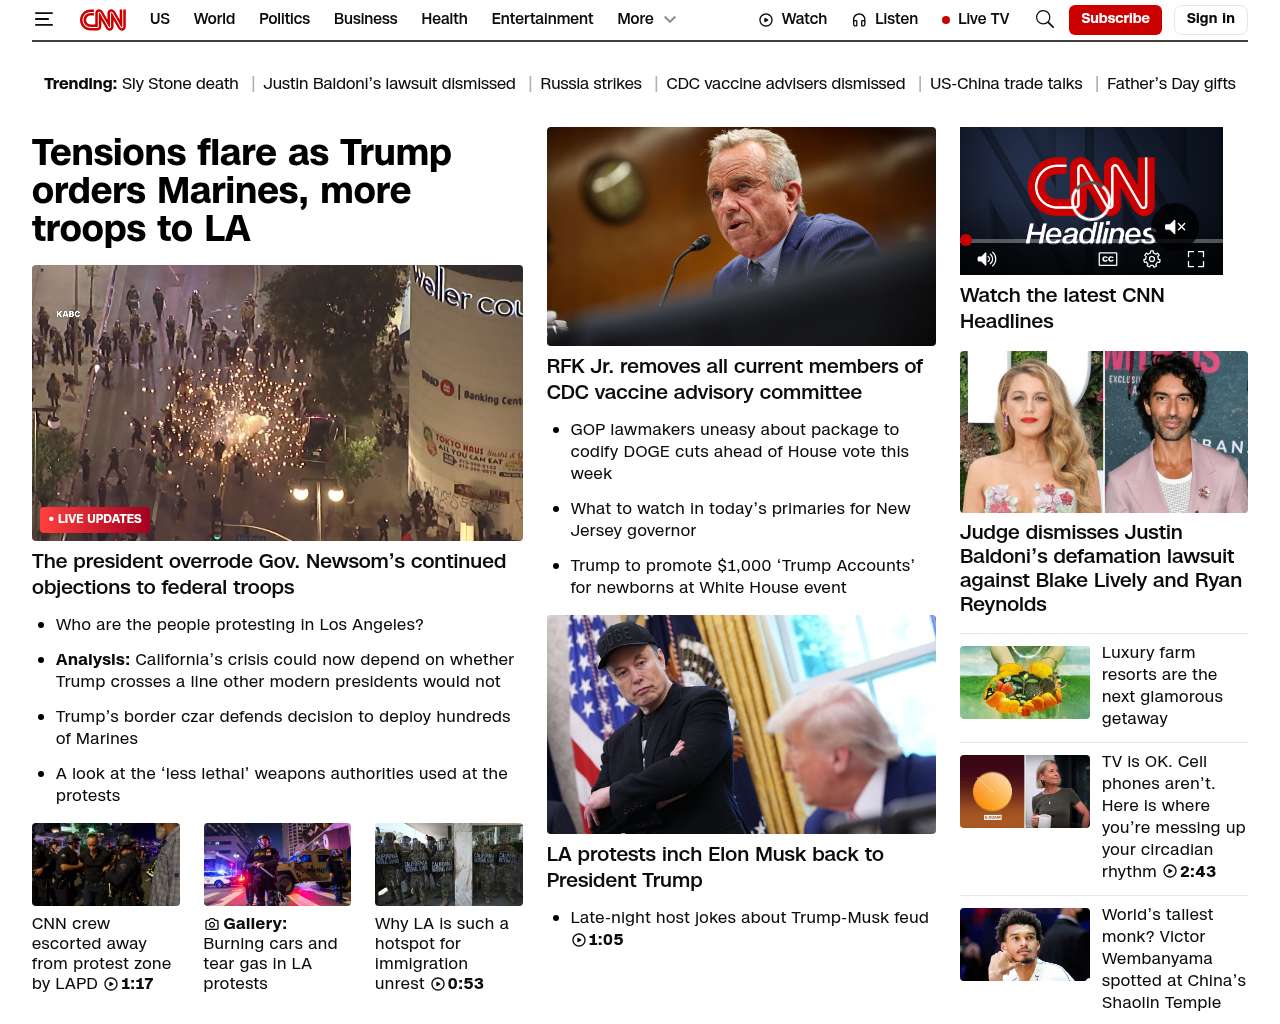
Task: Click circadian rhythm video thumbnail
Action: tap(1025, 791)
